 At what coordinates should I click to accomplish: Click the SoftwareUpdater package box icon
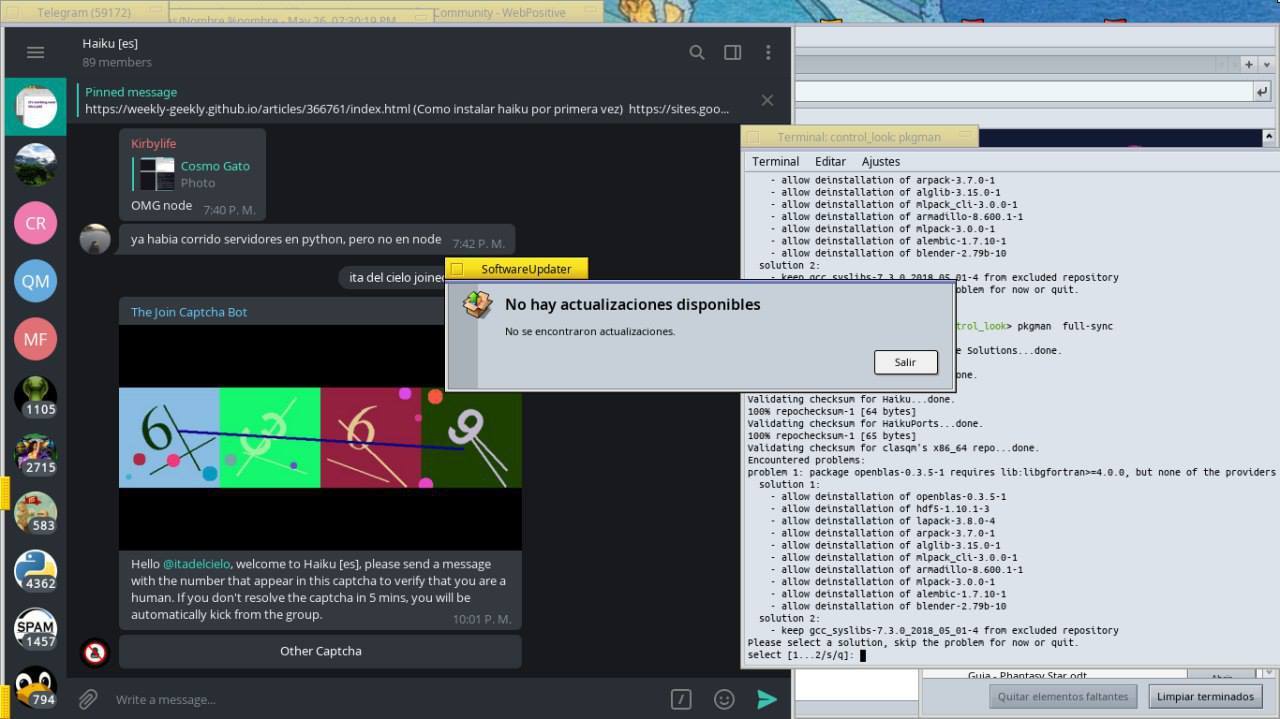point(477,305)
